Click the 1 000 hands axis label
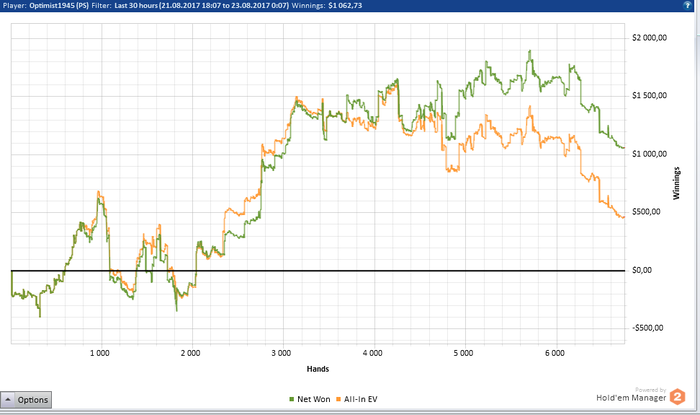700x415 pixels. pyautogui.click(x=100, y=353)
